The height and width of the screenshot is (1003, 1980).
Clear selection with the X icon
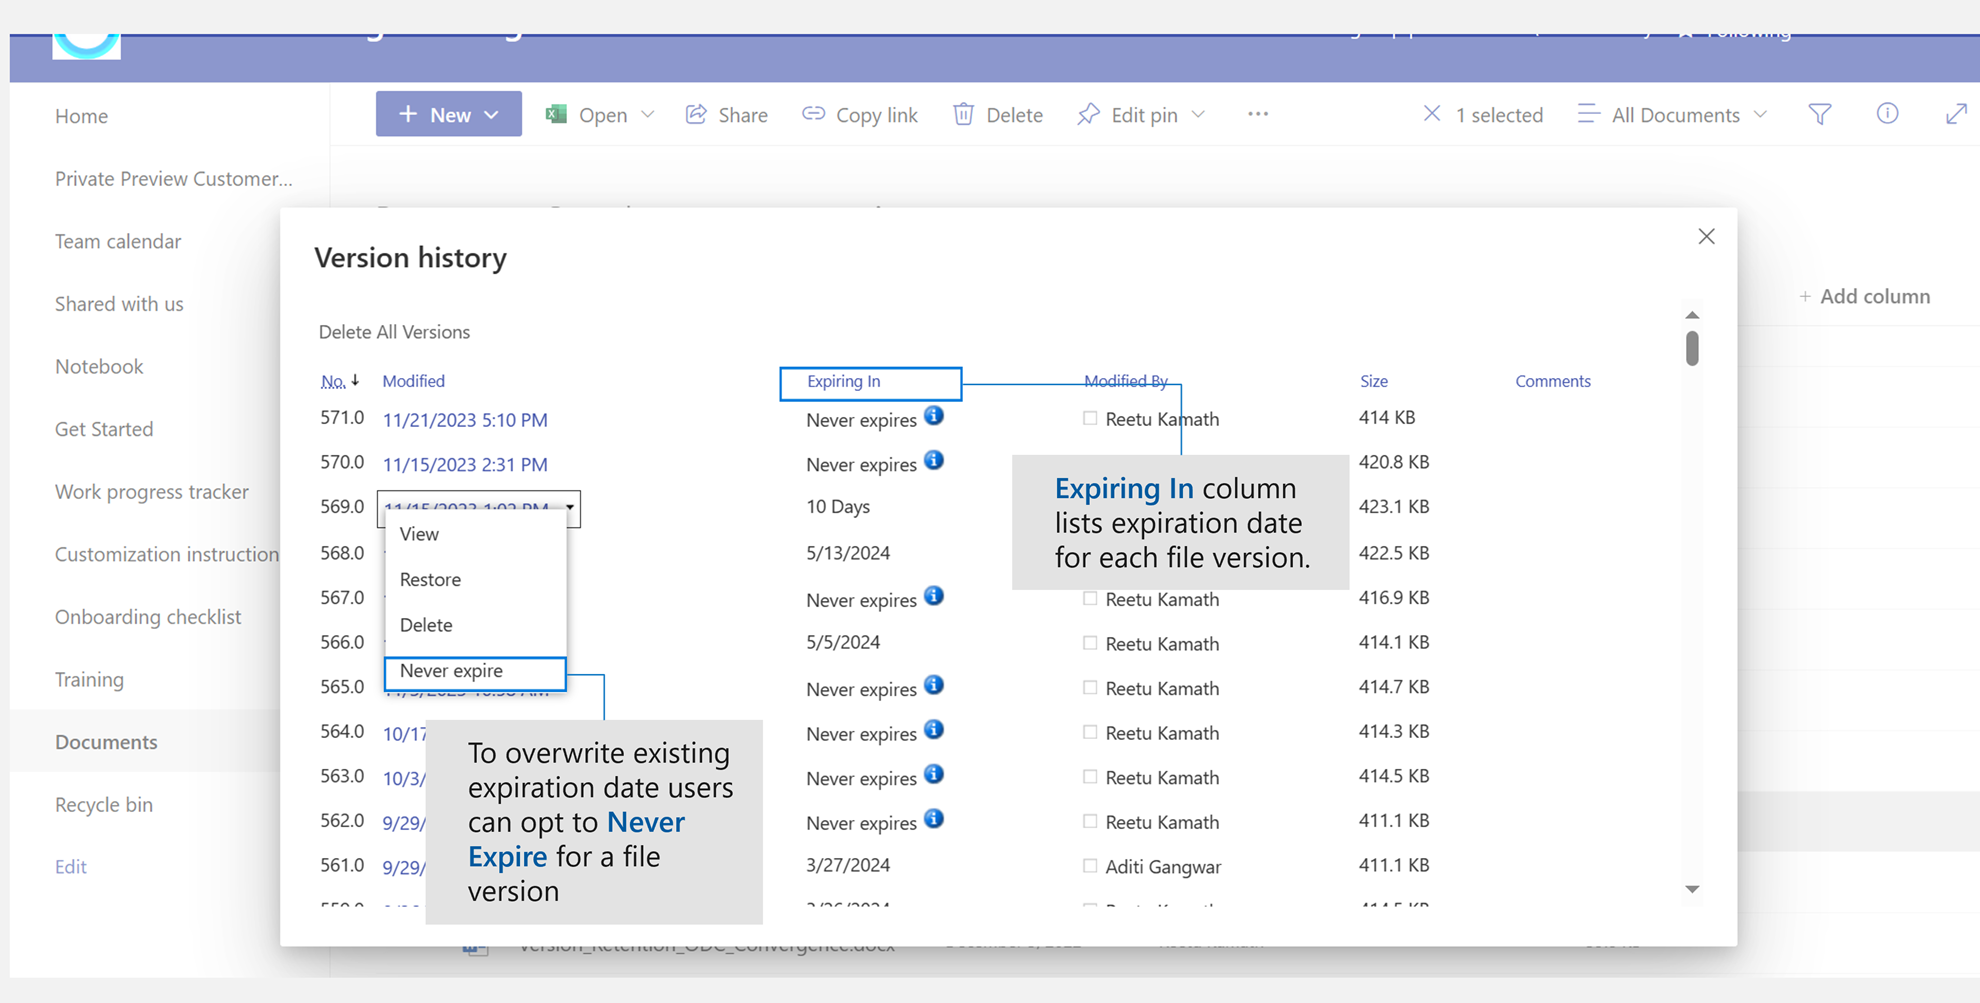(1432, 114)
